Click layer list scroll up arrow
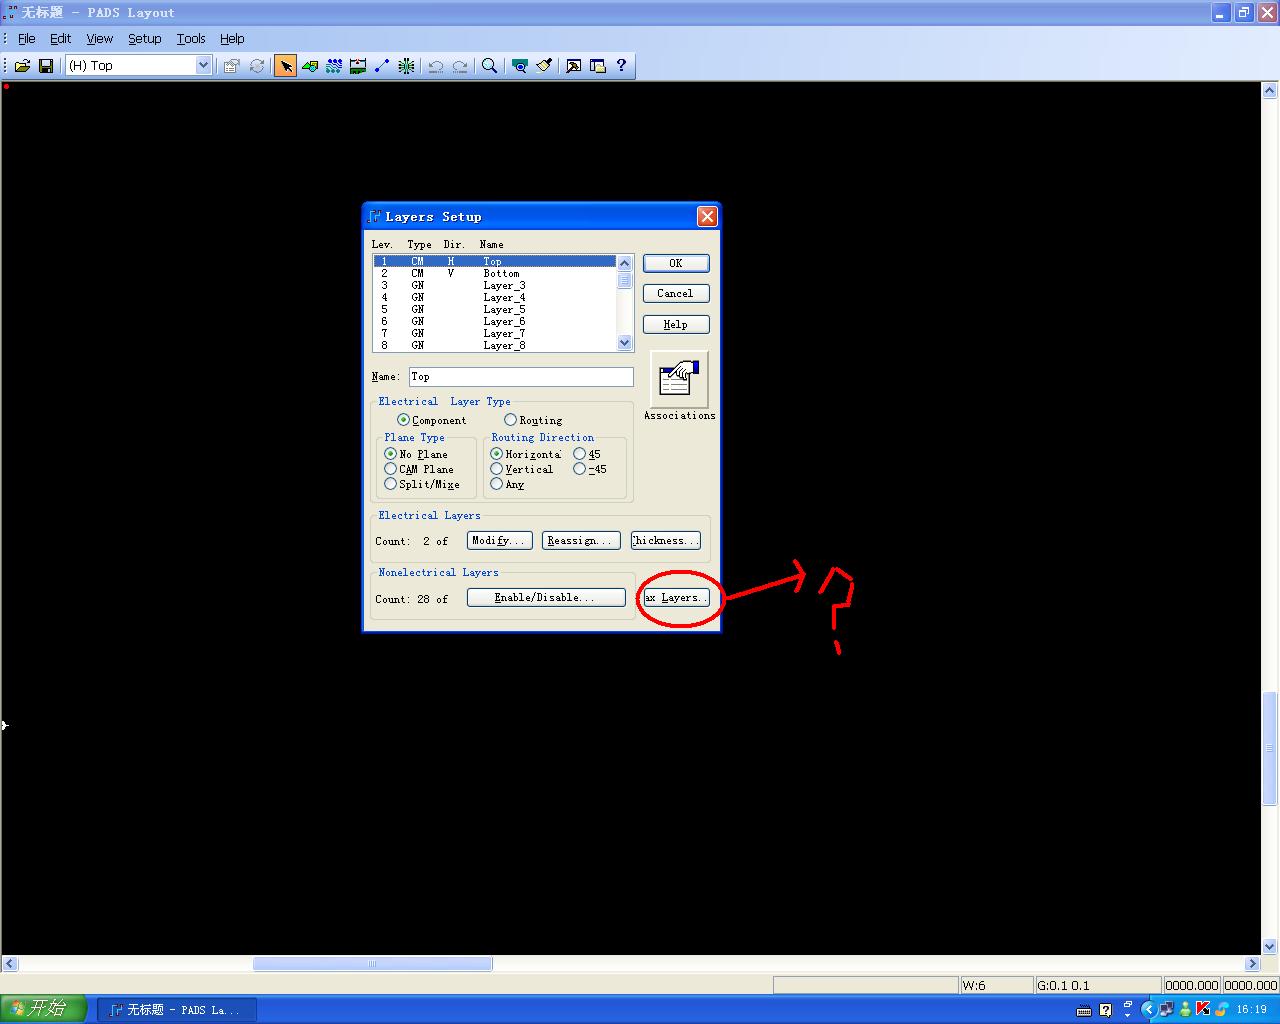1280x1024 pixels. tap(625, 263)
